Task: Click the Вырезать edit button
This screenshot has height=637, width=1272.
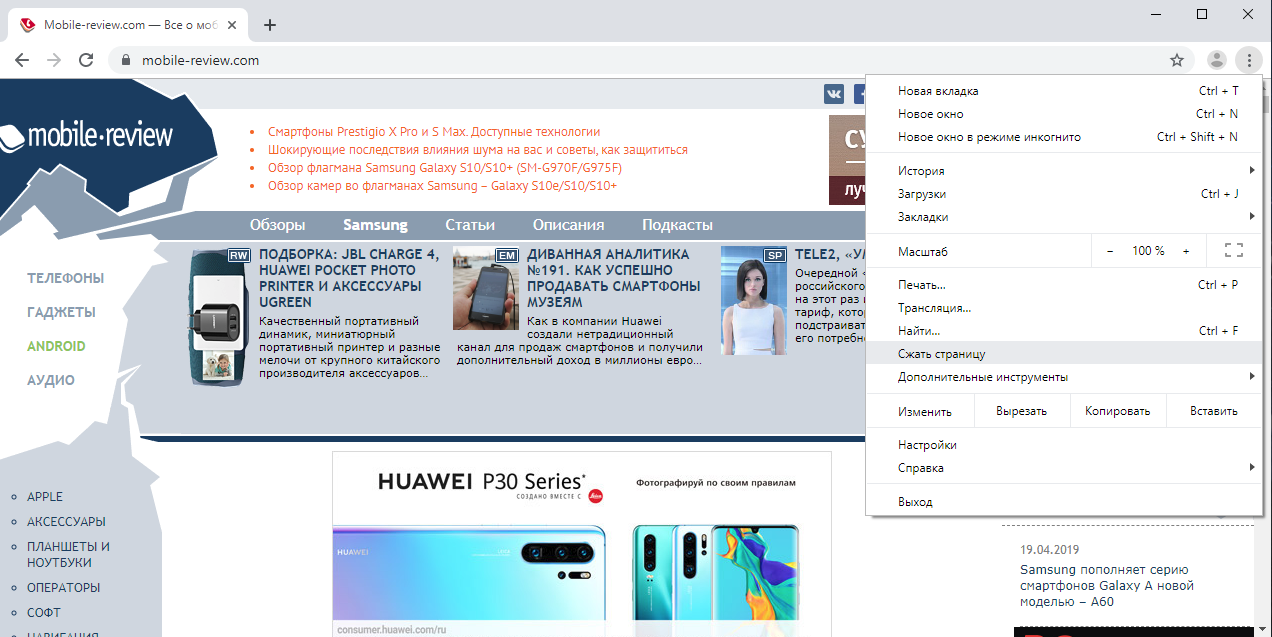Action: 1021,411
